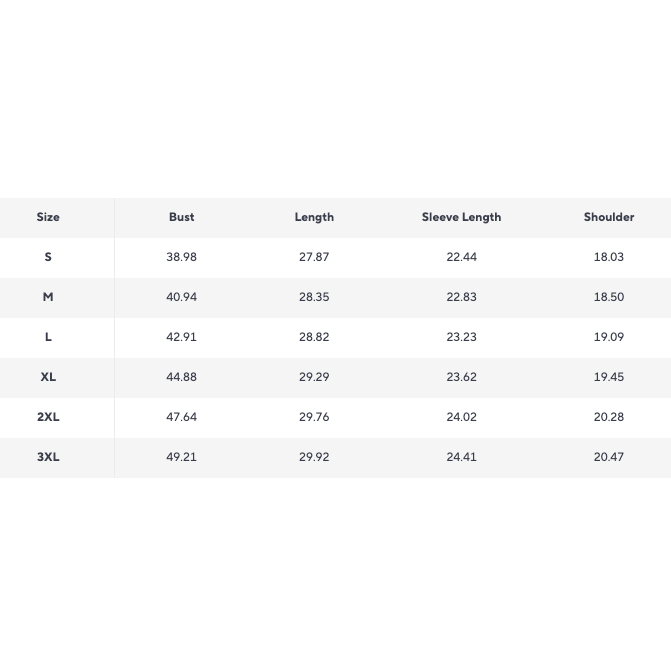
Task: Click the sleeve length value 23.23
Action: (461, 337)
